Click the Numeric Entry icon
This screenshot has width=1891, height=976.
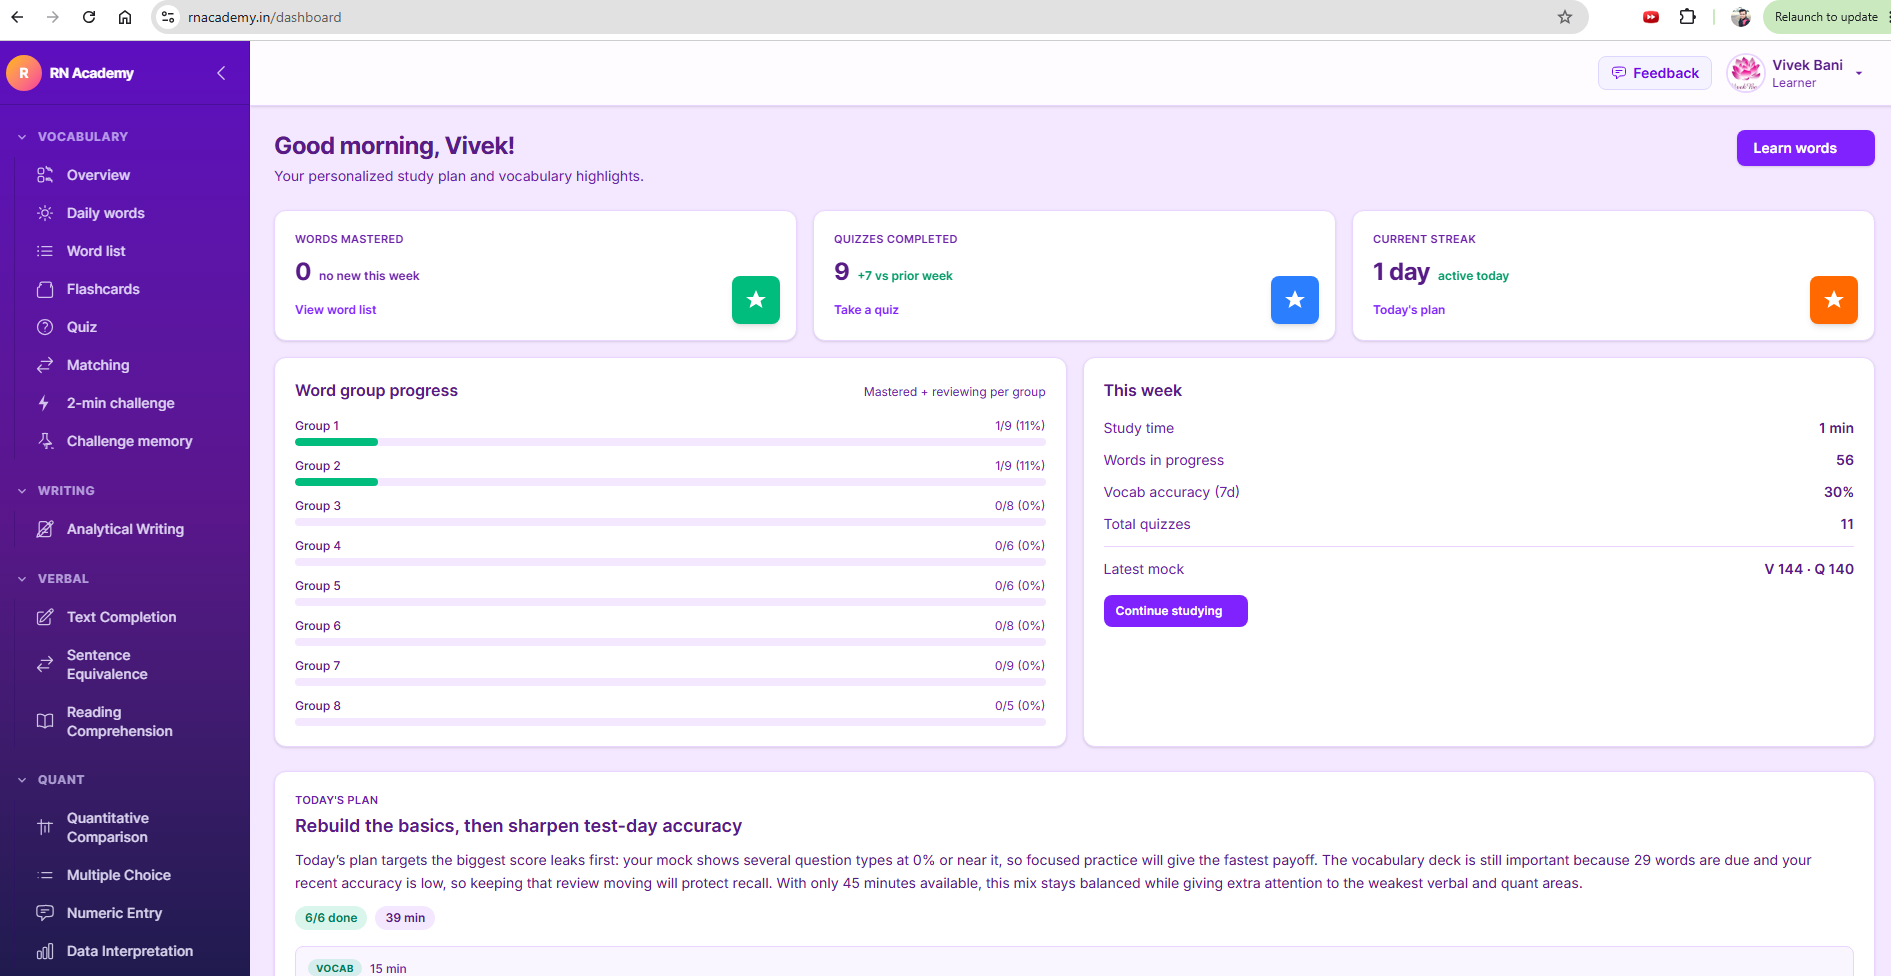point(45,913)
